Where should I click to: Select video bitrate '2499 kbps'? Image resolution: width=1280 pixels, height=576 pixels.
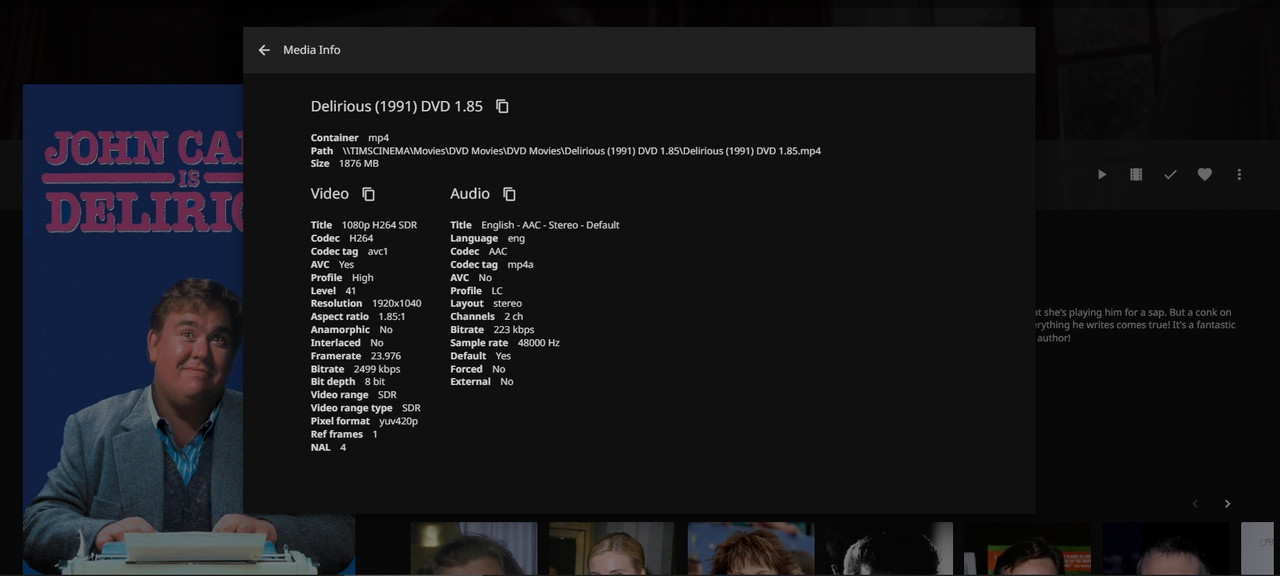pyautogui.click(x=376, y=369)
